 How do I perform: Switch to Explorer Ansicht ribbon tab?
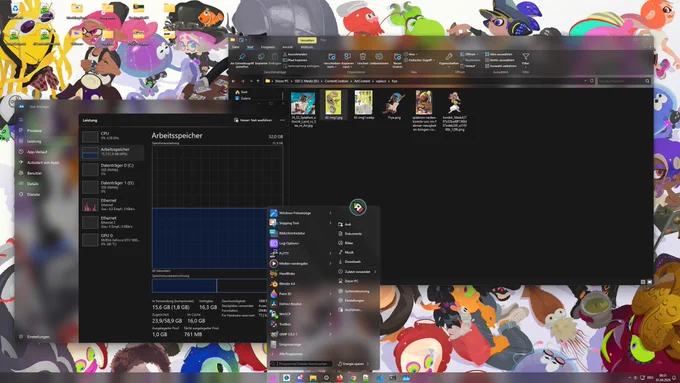(x=288, y=47)
